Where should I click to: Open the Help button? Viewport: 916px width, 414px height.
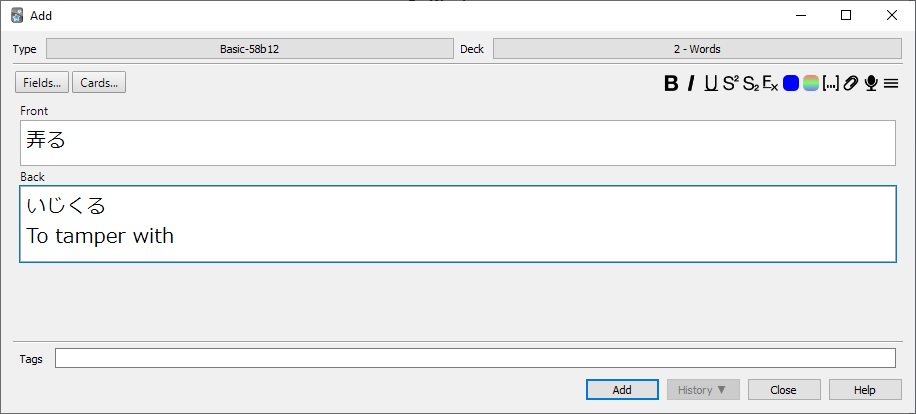pos(865,390)
